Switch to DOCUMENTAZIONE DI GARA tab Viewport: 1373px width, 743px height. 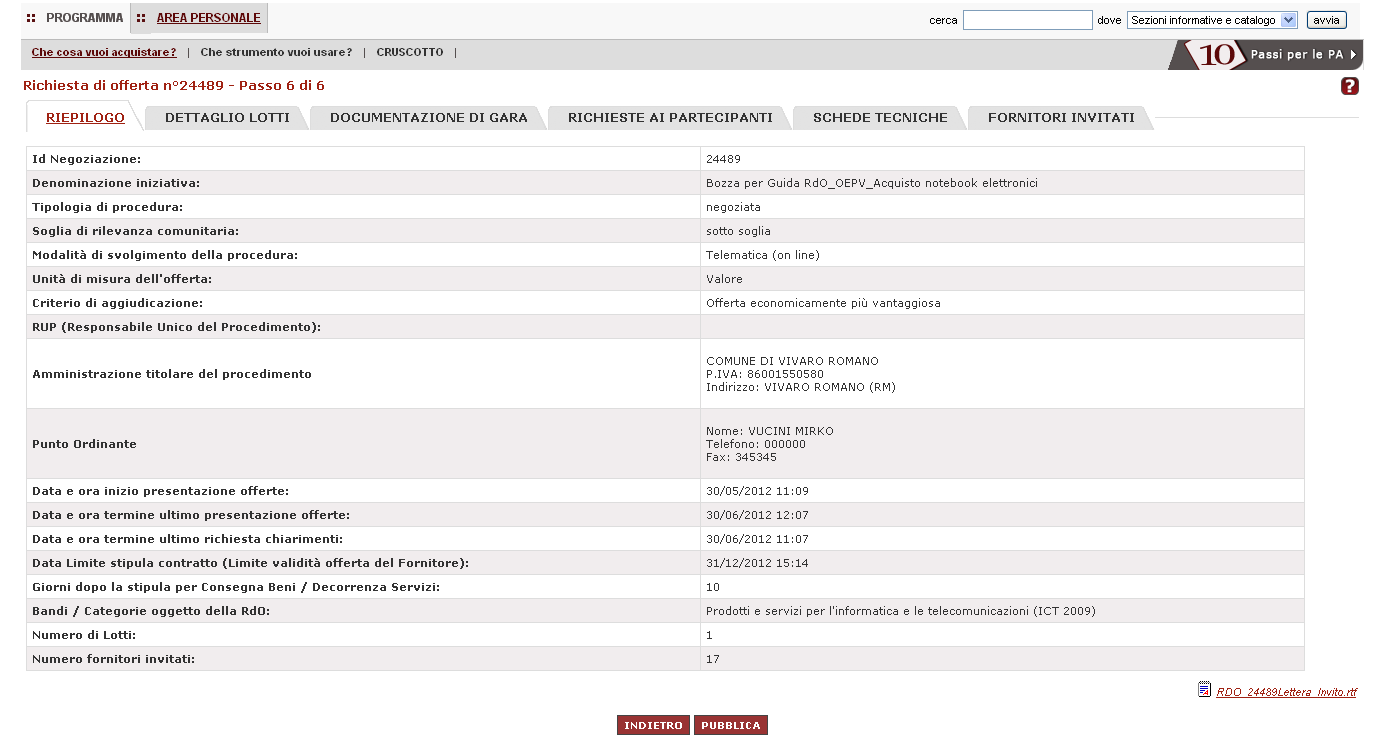428,118
